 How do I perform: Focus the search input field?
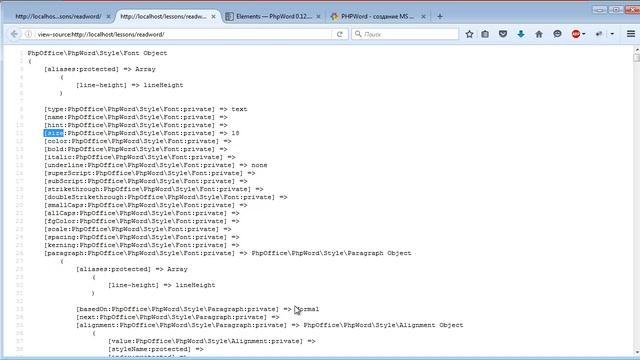pos(405,34)
